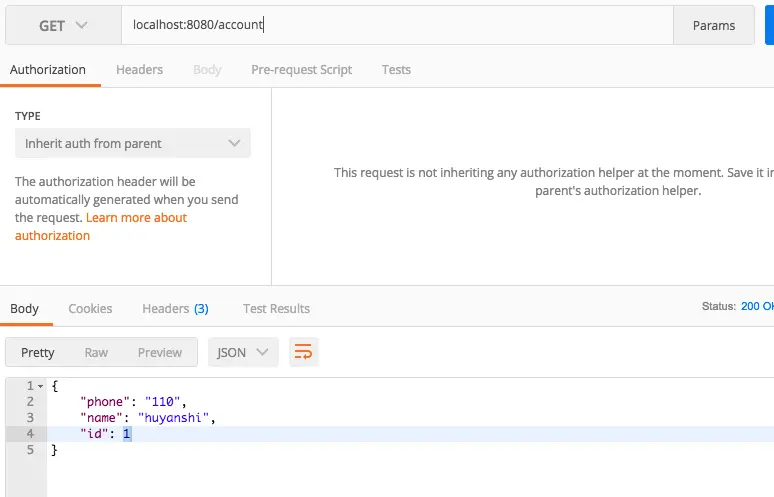The width and height of the screenshot is (774, 497).
Task: Open the request Body tab
Action: pyautogui.click(x=207, y=70)
